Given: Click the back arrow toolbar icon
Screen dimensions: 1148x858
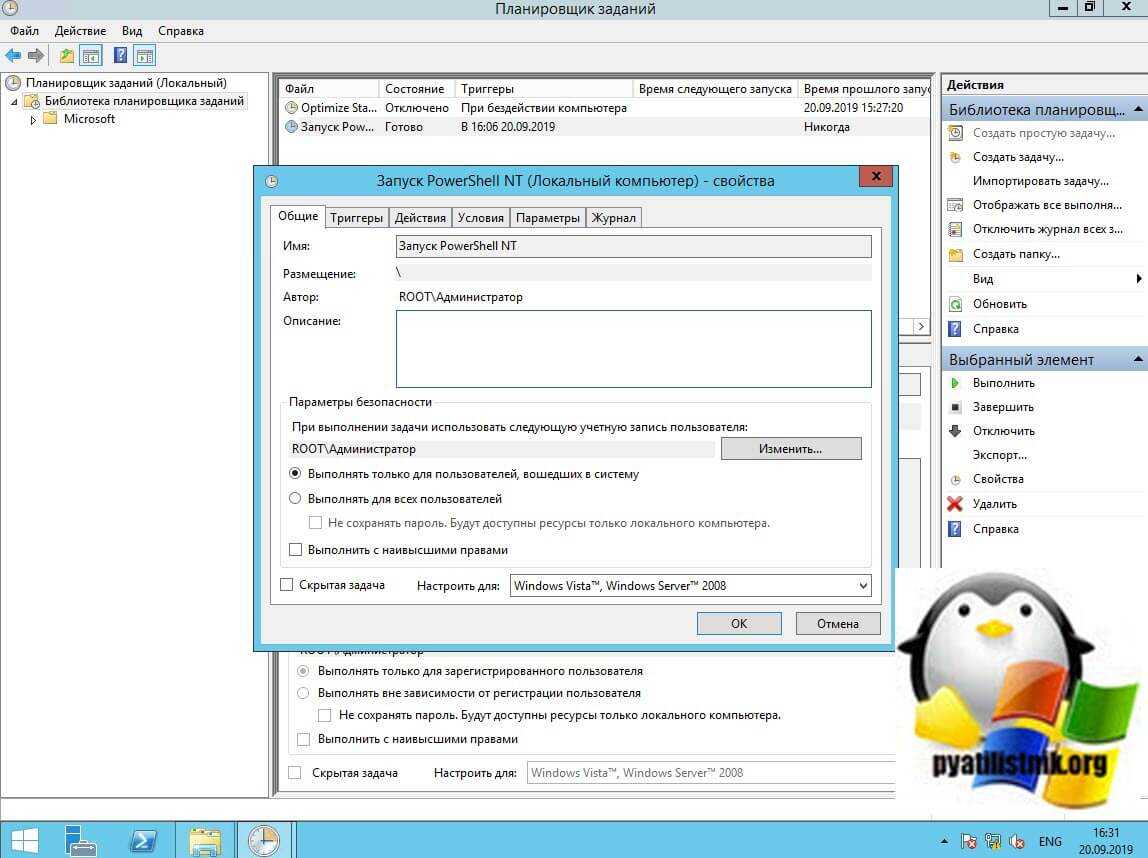Looking at the screenshot, I should point(13,56).
